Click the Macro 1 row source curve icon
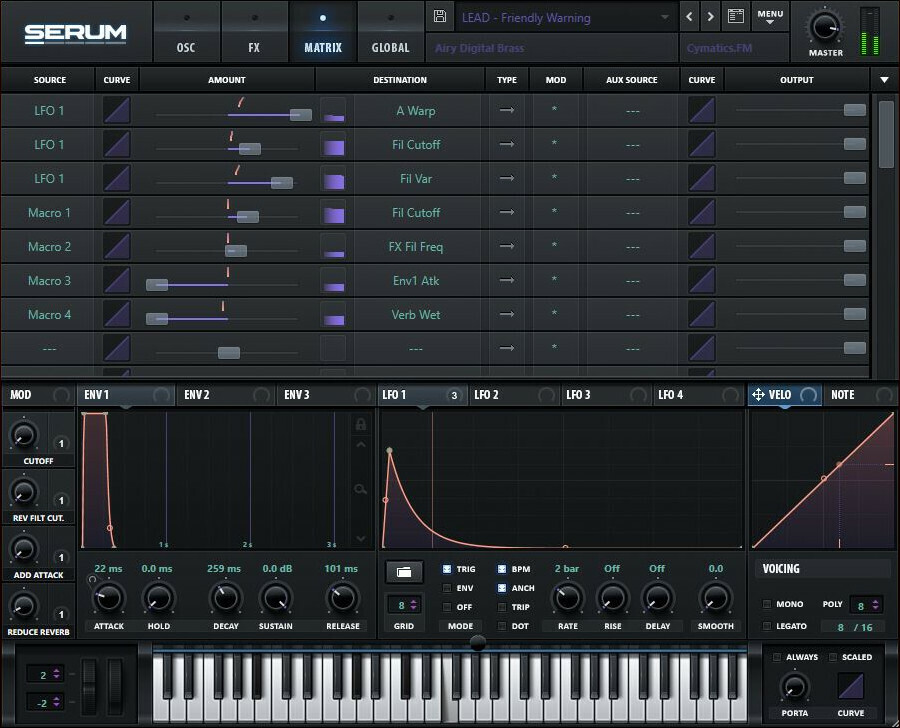The image size is (900, 728). click(x=117, y=212)
